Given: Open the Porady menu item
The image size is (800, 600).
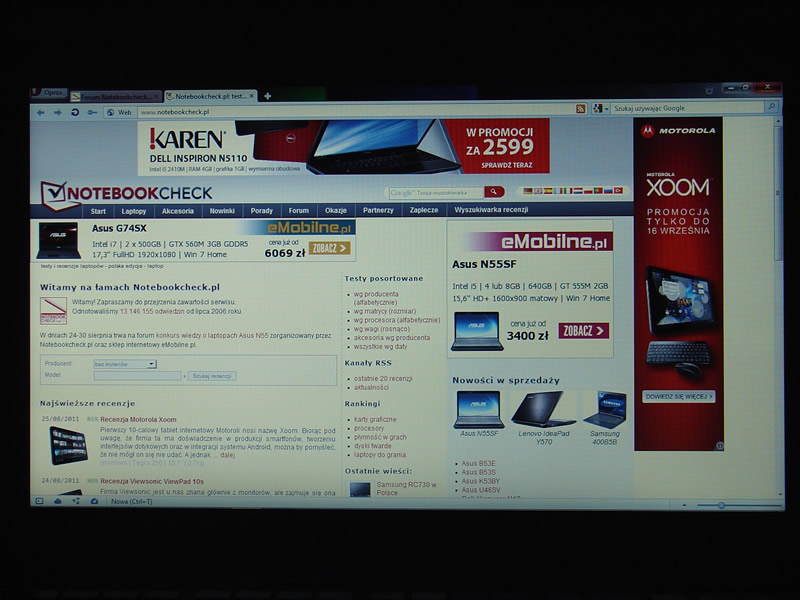Looking at the screenshot, I should [262, 211].
